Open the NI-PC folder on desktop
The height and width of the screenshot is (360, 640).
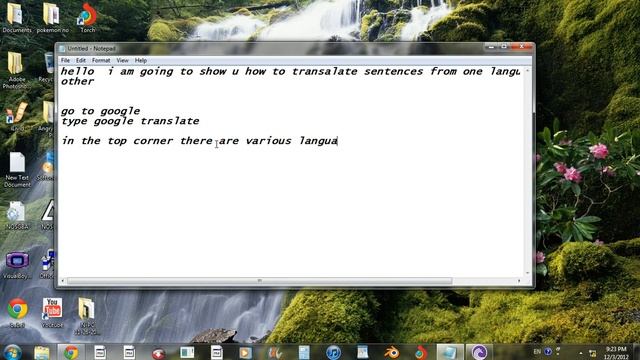tap(87, 316)
